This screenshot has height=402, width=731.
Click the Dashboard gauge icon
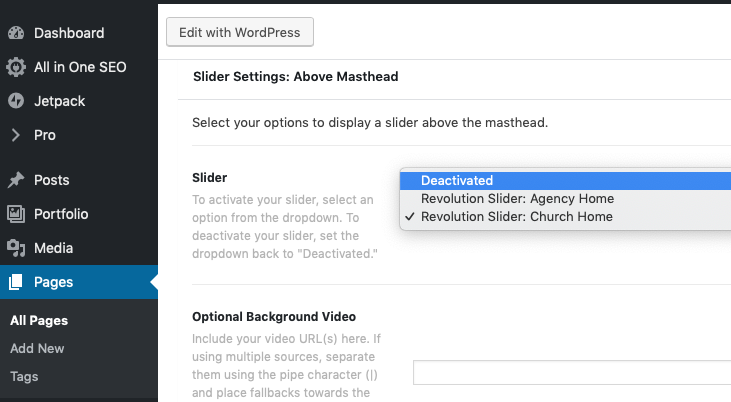(16, 33)
